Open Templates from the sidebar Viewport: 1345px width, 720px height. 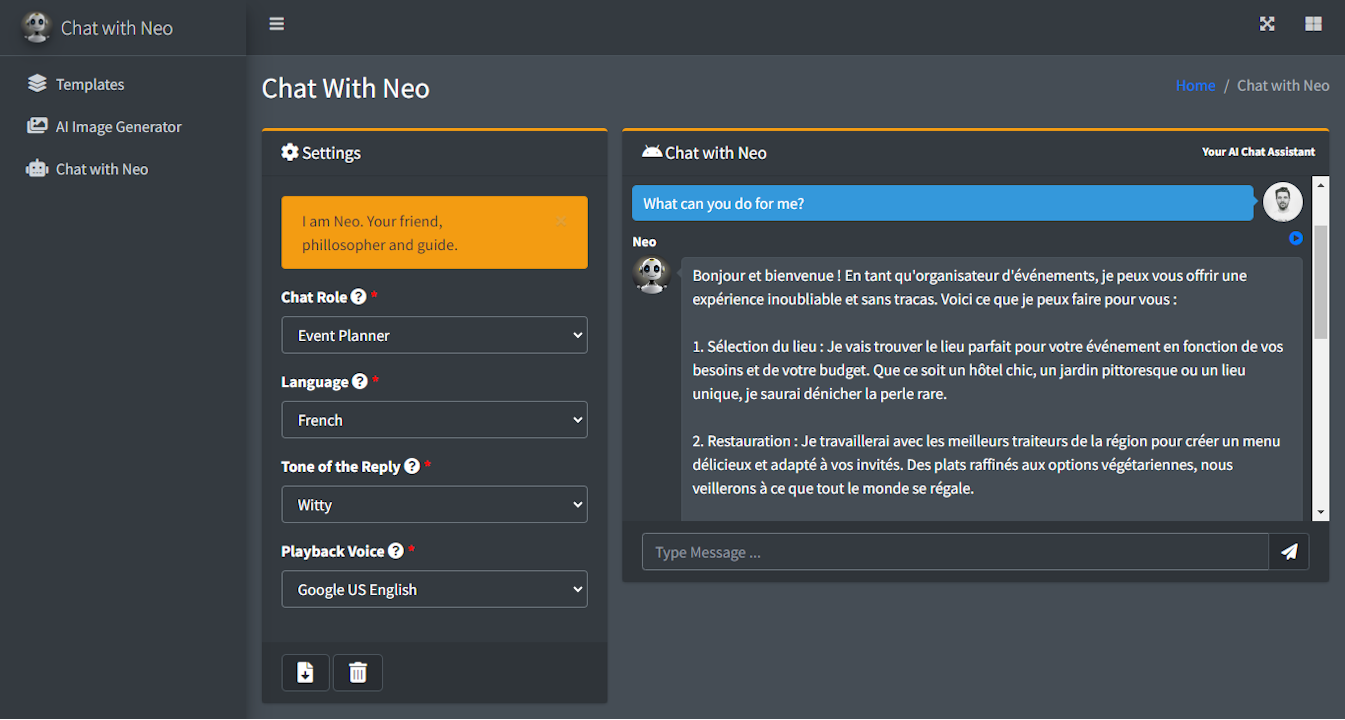point(88,84)
